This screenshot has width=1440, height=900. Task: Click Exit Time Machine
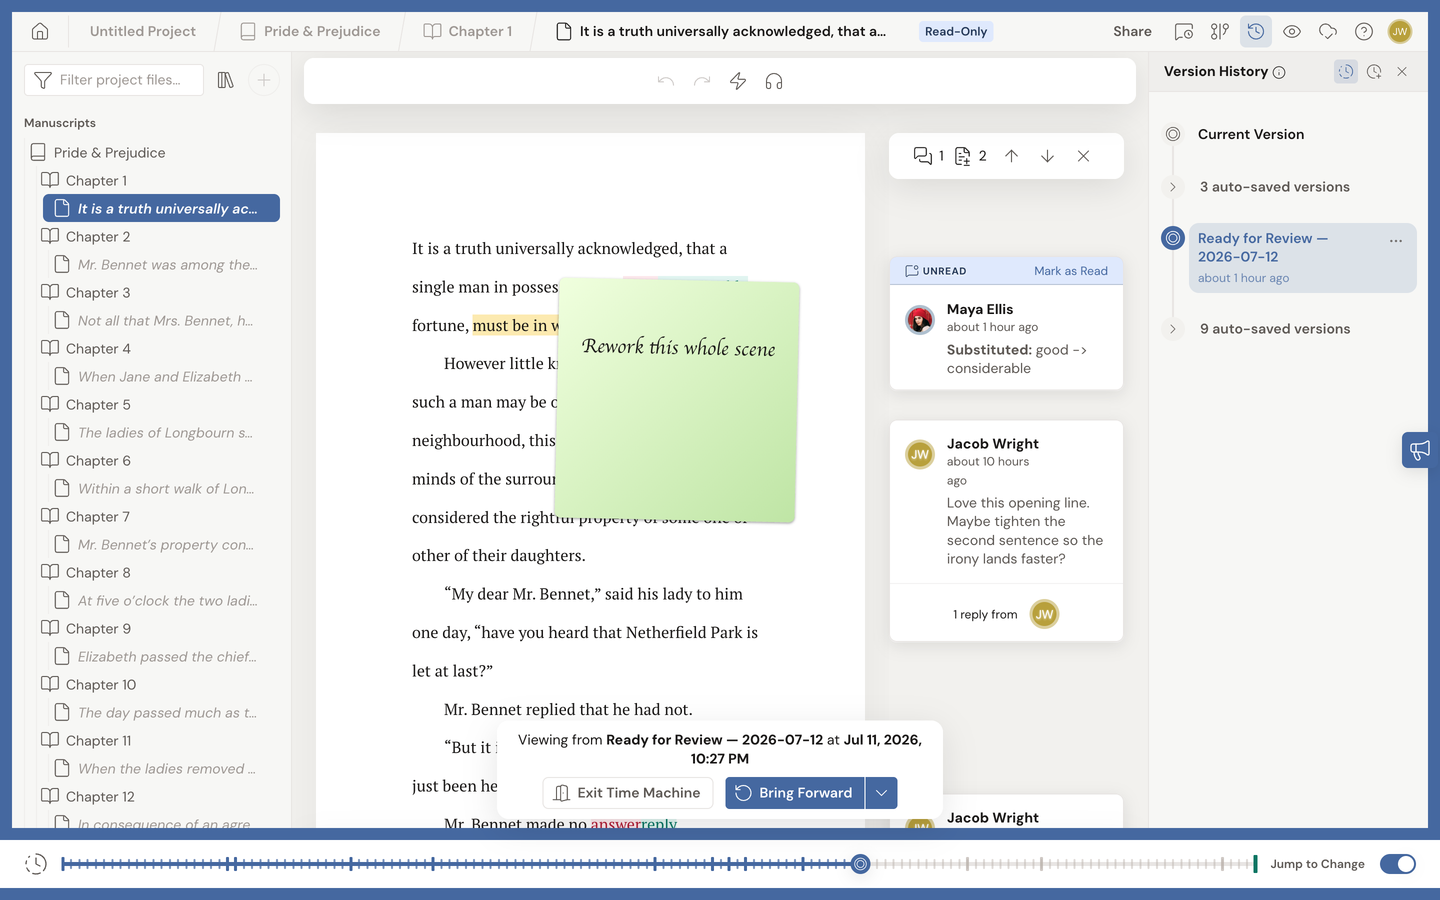tap(628, 793)
